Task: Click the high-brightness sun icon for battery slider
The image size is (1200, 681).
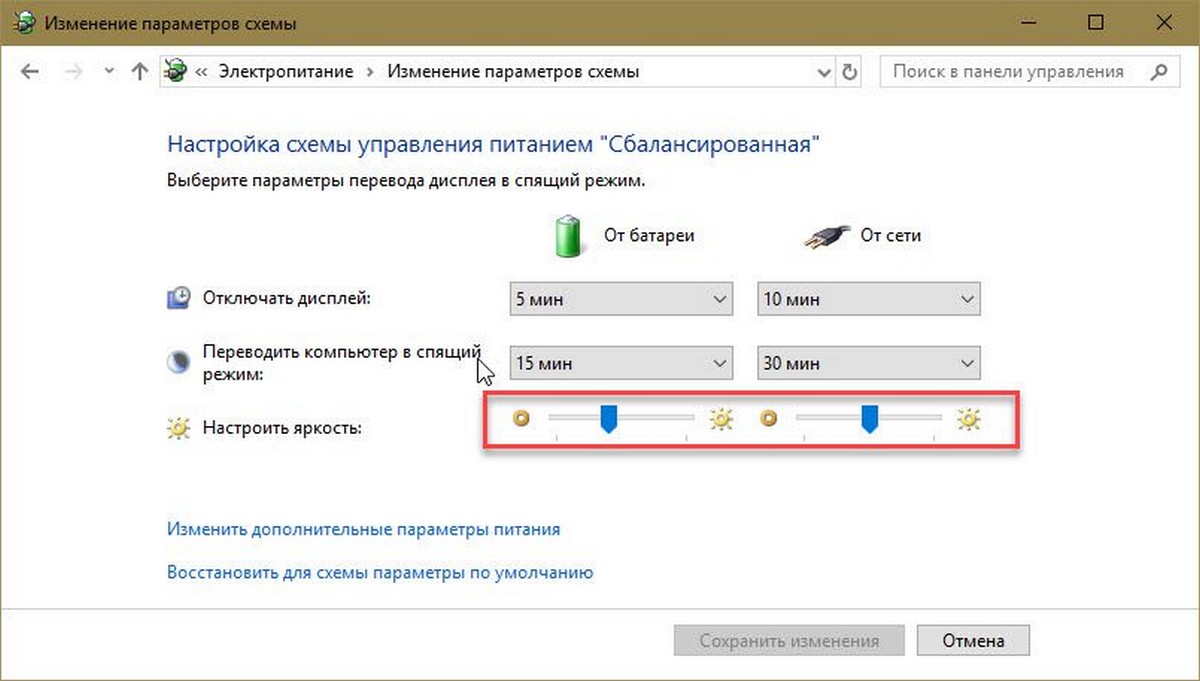Action: click(722, 420)
